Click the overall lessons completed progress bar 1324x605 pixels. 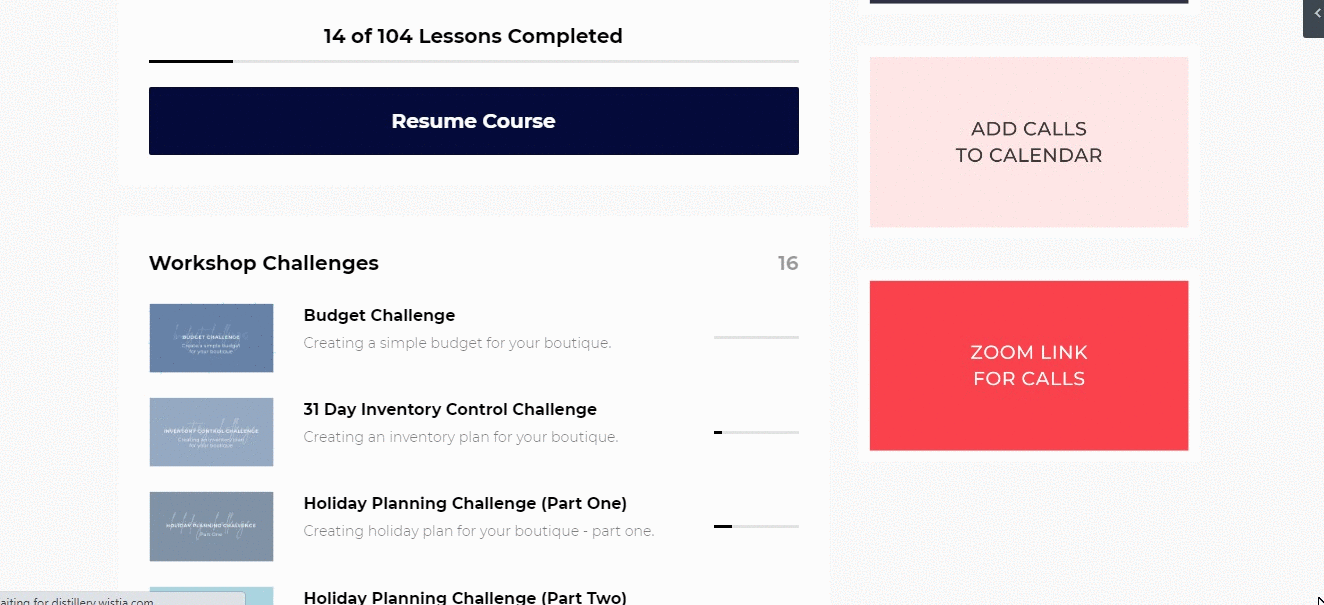tap(473, 62)
